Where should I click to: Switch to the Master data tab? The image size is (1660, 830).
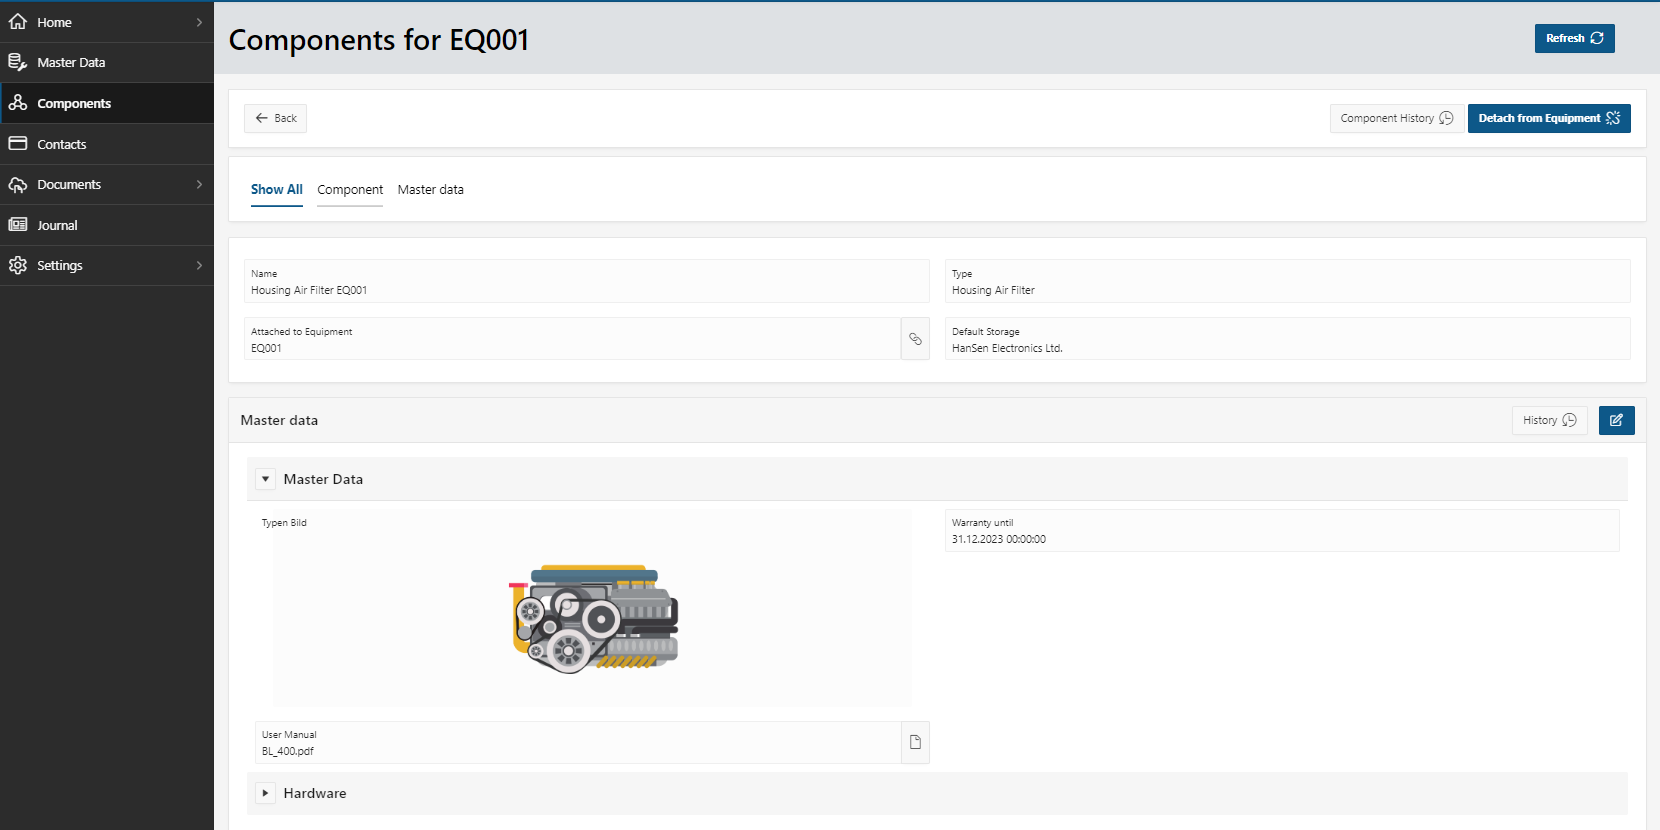430,190
